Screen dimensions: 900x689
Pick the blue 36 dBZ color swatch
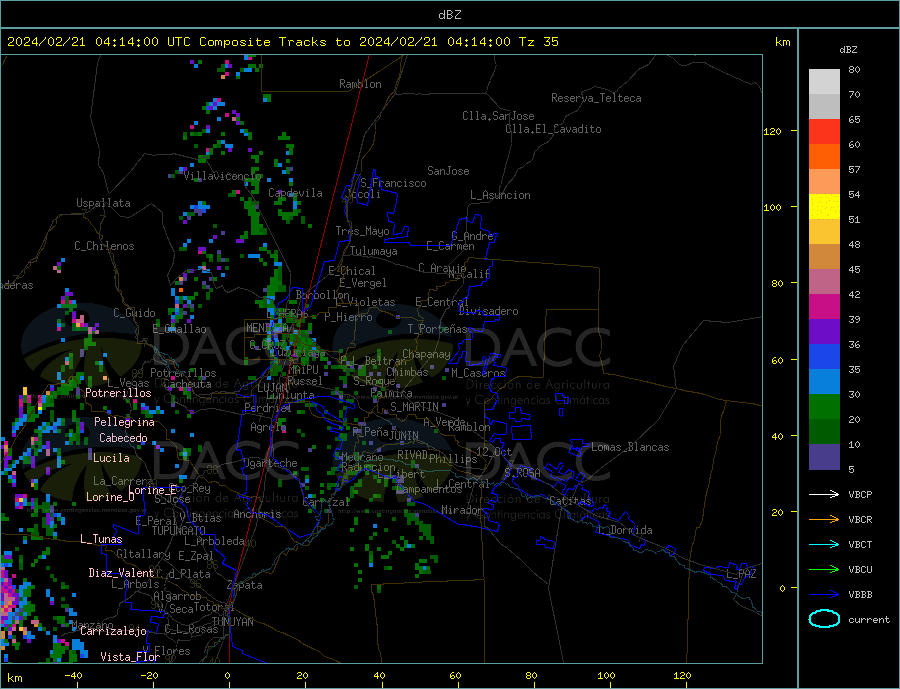pyautogui.click(x=824, y=357)
